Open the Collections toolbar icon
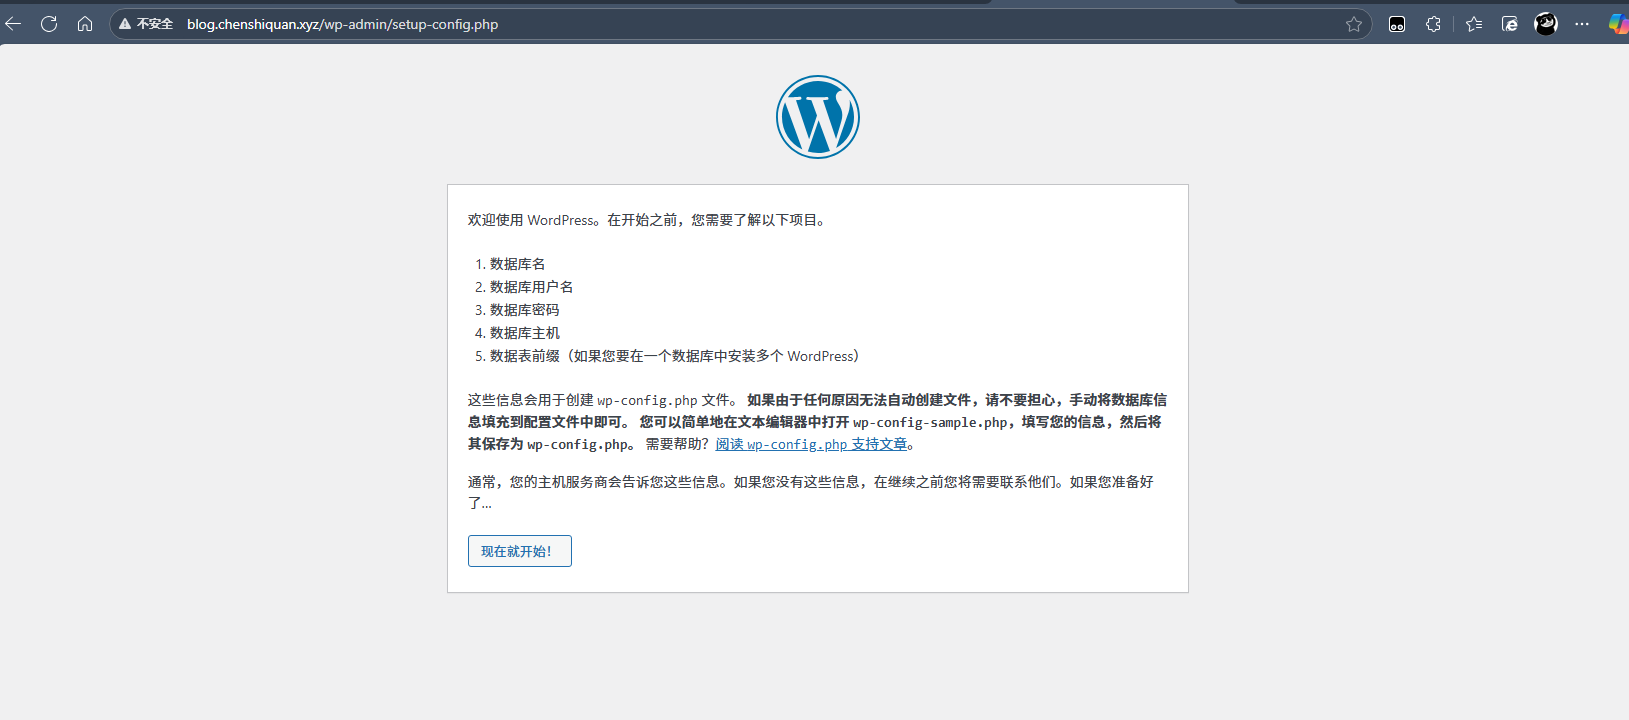The image size is (1629, 720). tap(1510, 24)
